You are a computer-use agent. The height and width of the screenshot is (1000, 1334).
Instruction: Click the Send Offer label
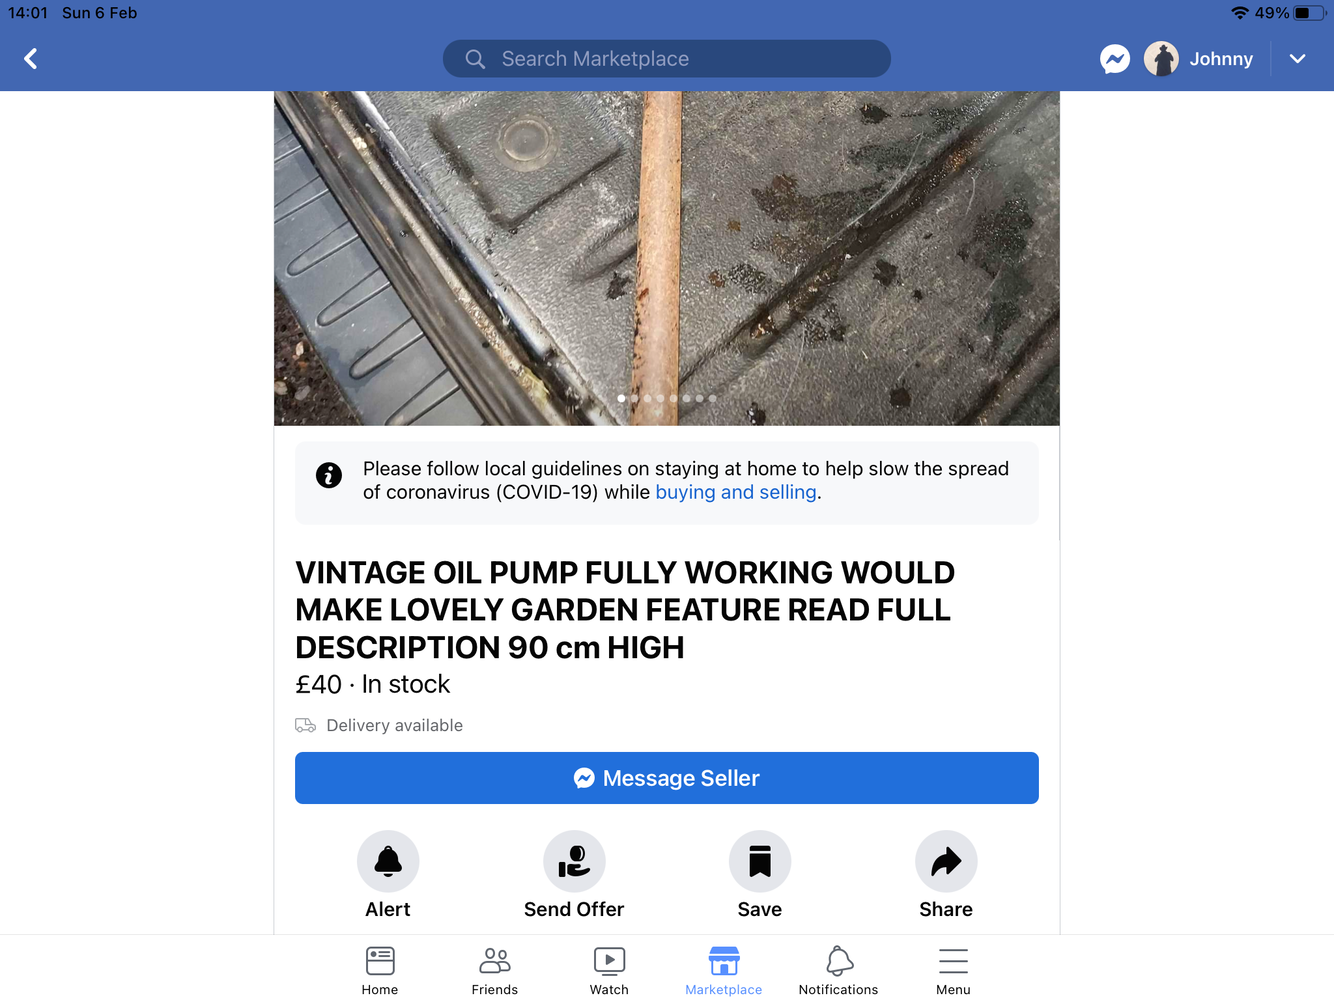coord(574,909)
